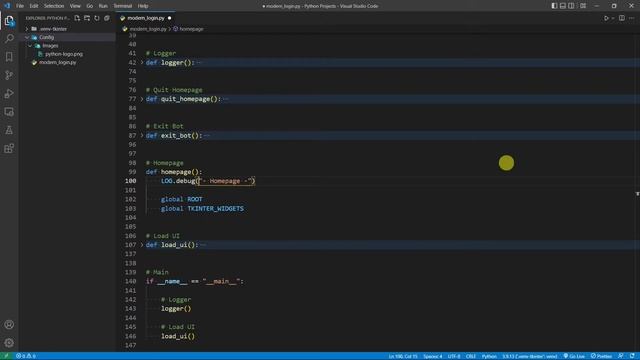Screen dimensions: 640x360
Task: Open errors and warnings count in status bar
Action: 26,356
